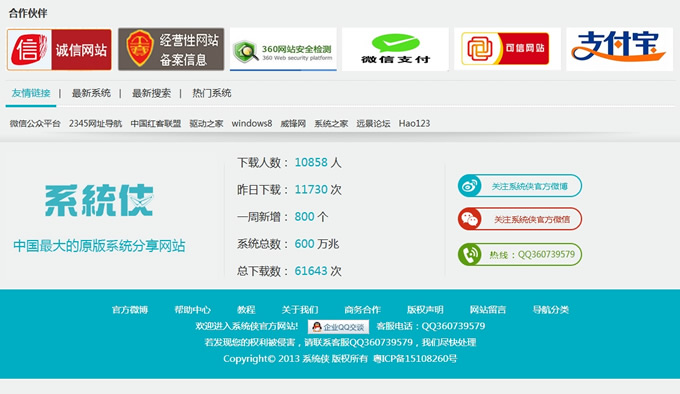Visit the Hao123 link
Viewport: 680px width, 394px height.
pos(414,124)
